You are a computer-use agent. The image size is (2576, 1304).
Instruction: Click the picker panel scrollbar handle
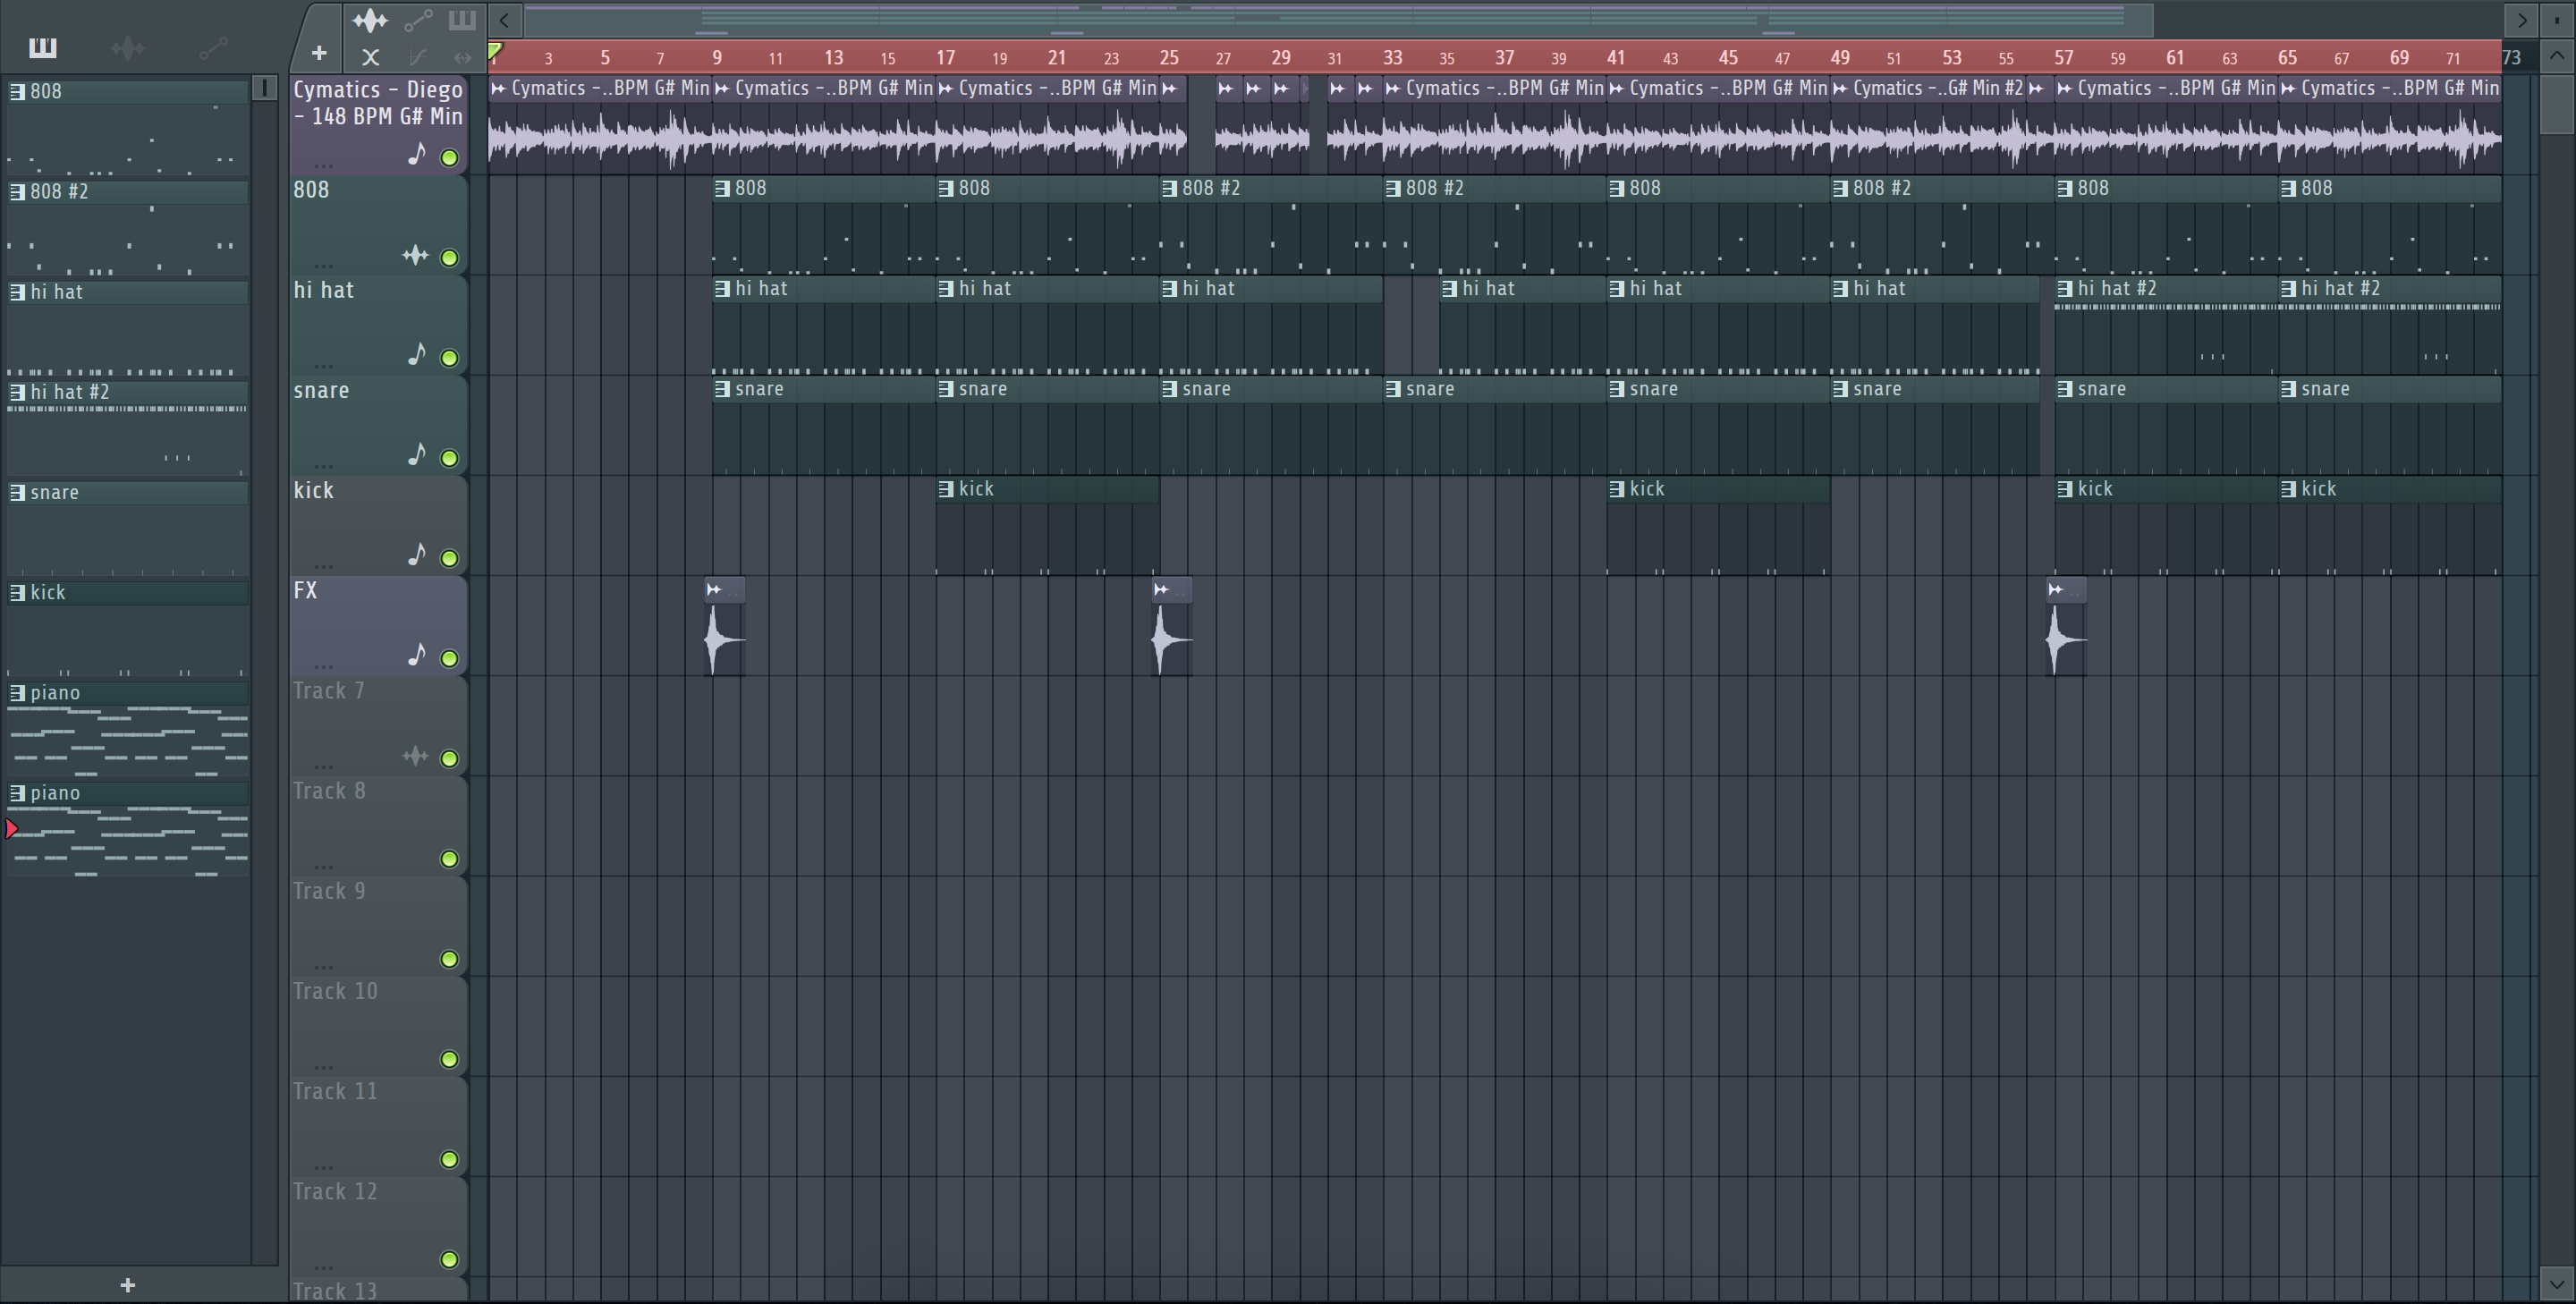264,88
